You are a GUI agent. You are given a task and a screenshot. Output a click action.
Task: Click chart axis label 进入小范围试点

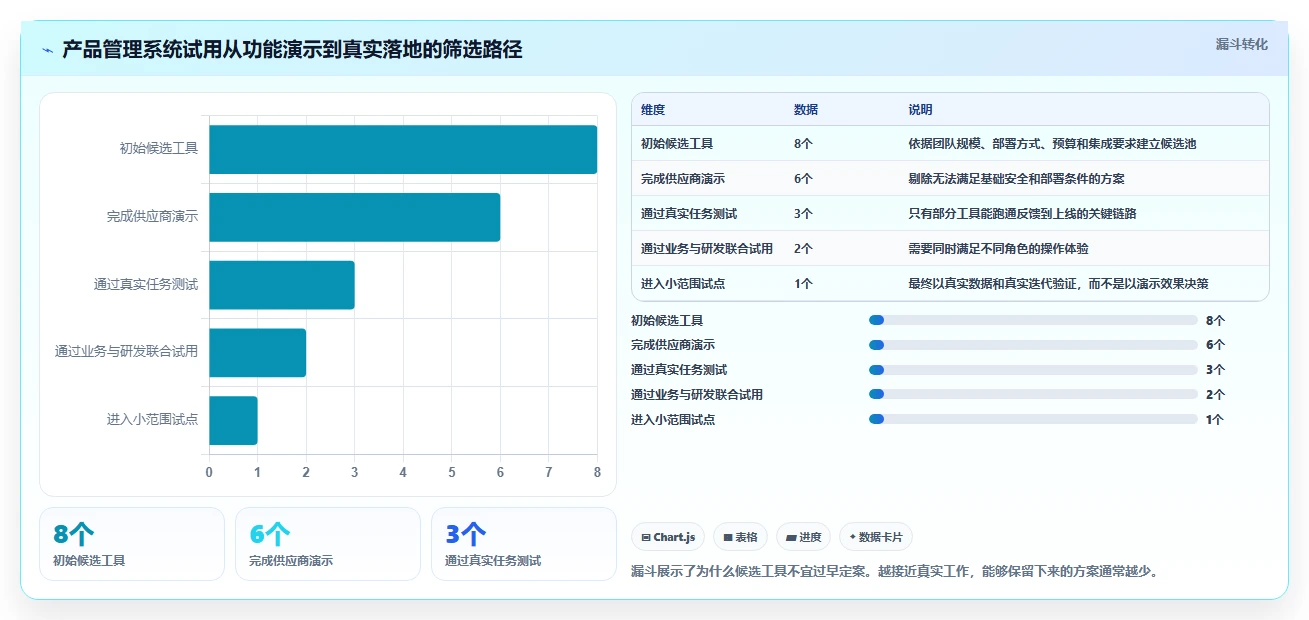click(152, 420)
